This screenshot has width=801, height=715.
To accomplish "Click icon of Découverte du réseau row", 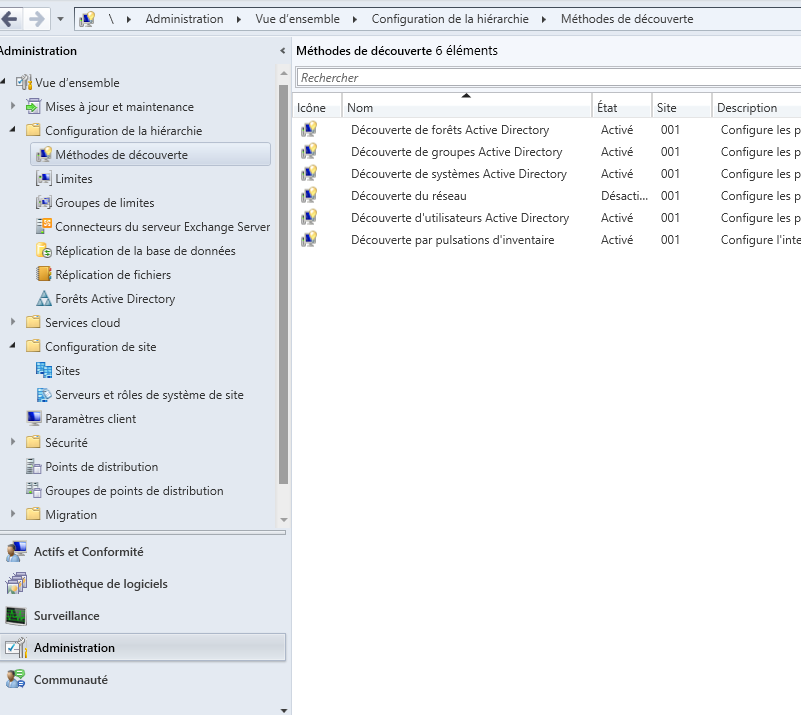I will pyautogui.click(x=310, y=196).
